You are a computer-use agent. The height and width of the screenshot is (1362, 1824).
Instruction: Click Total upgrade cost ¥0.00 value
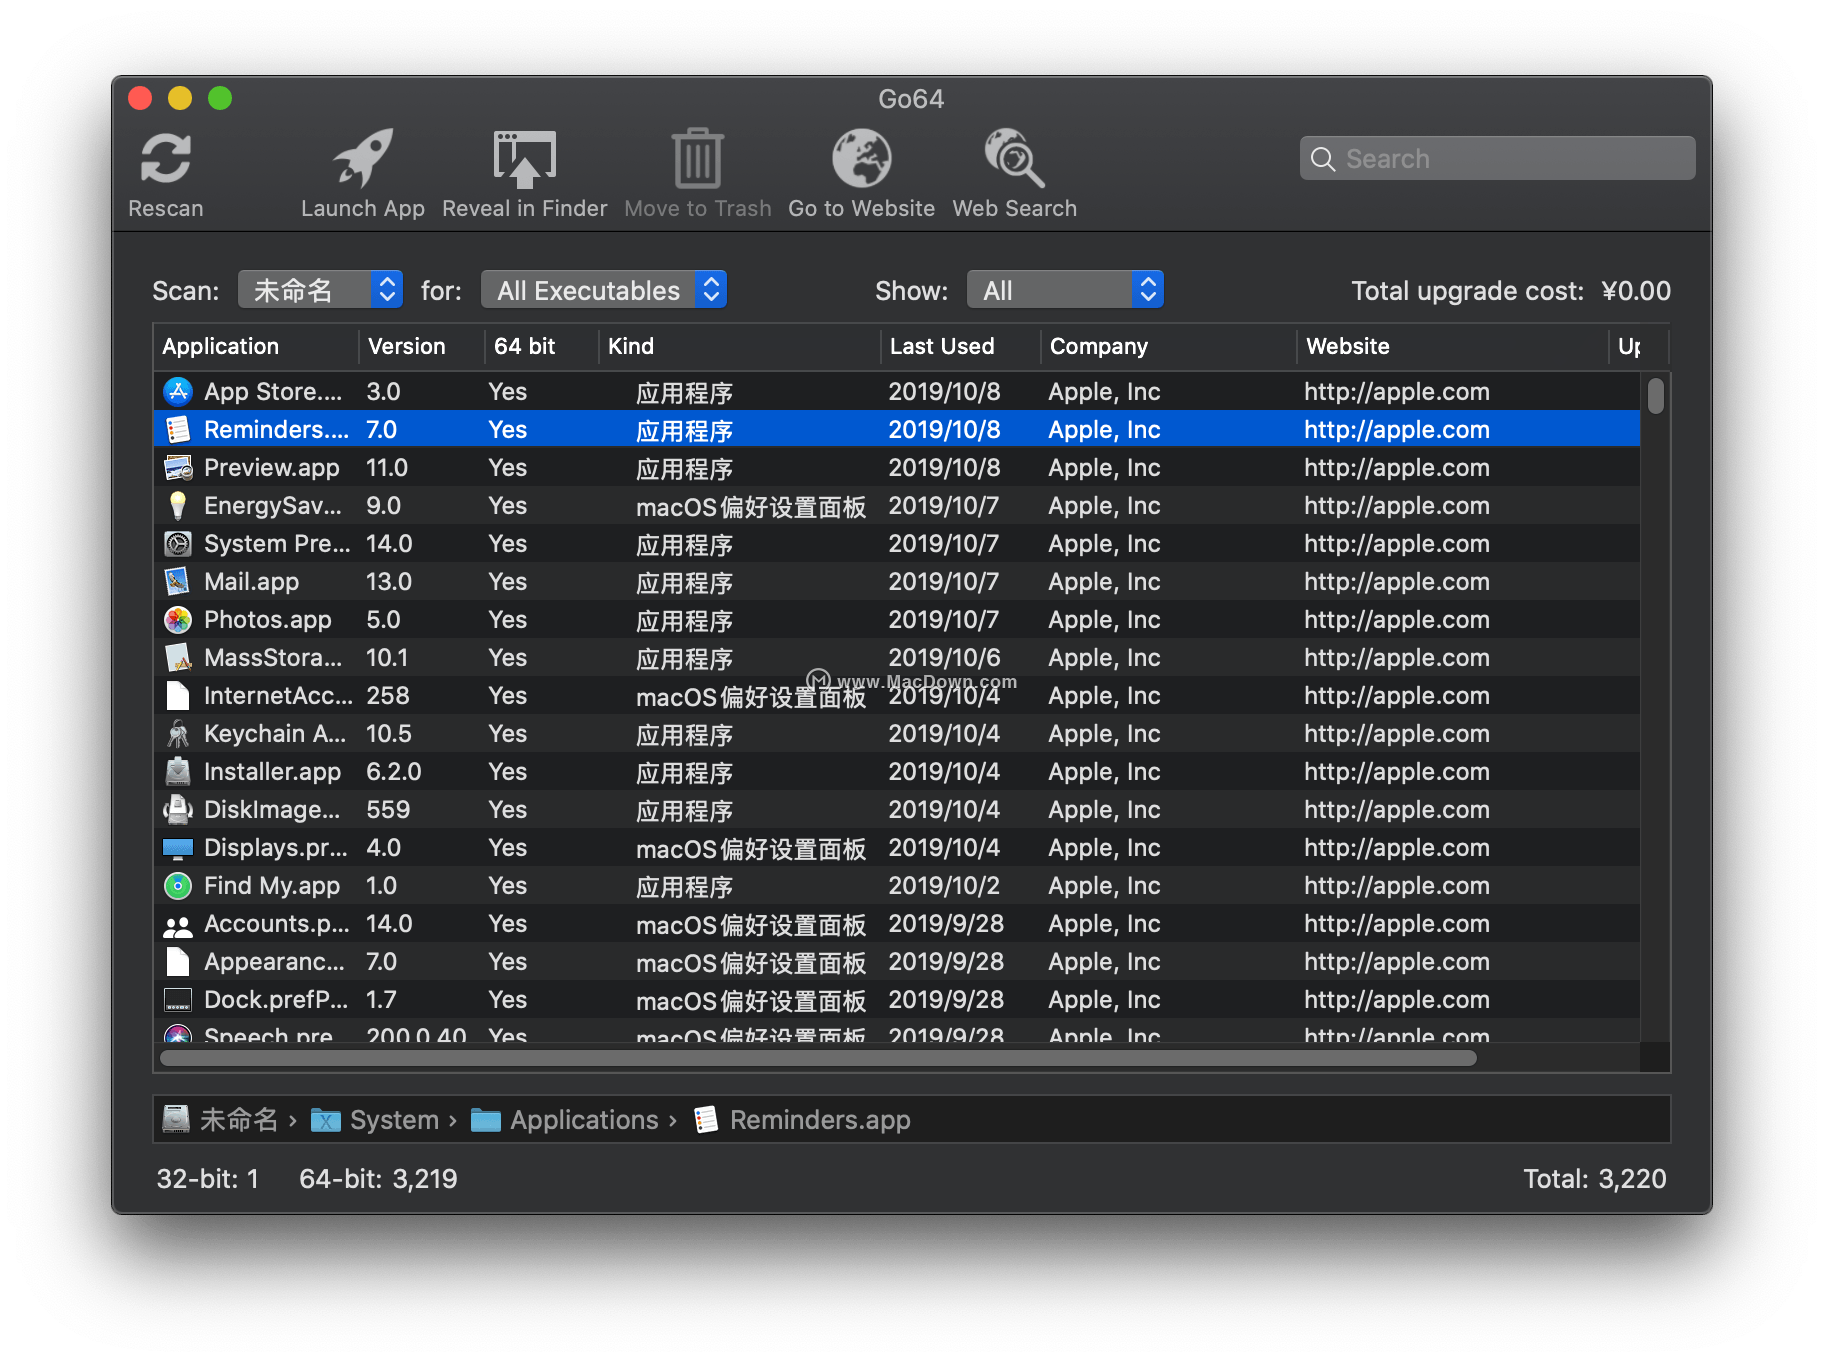coord(1636,291)
